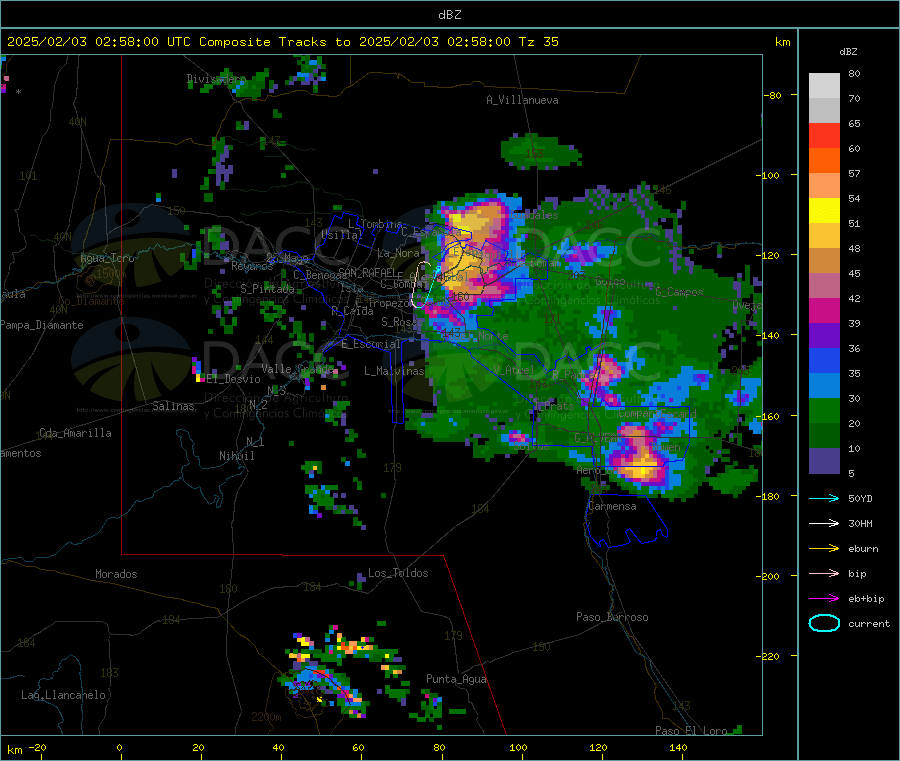The image size is (900, 761).
Task: Click the 'Valle_Grande' map label
Action: pyautogui.click(x=297, y=368)
